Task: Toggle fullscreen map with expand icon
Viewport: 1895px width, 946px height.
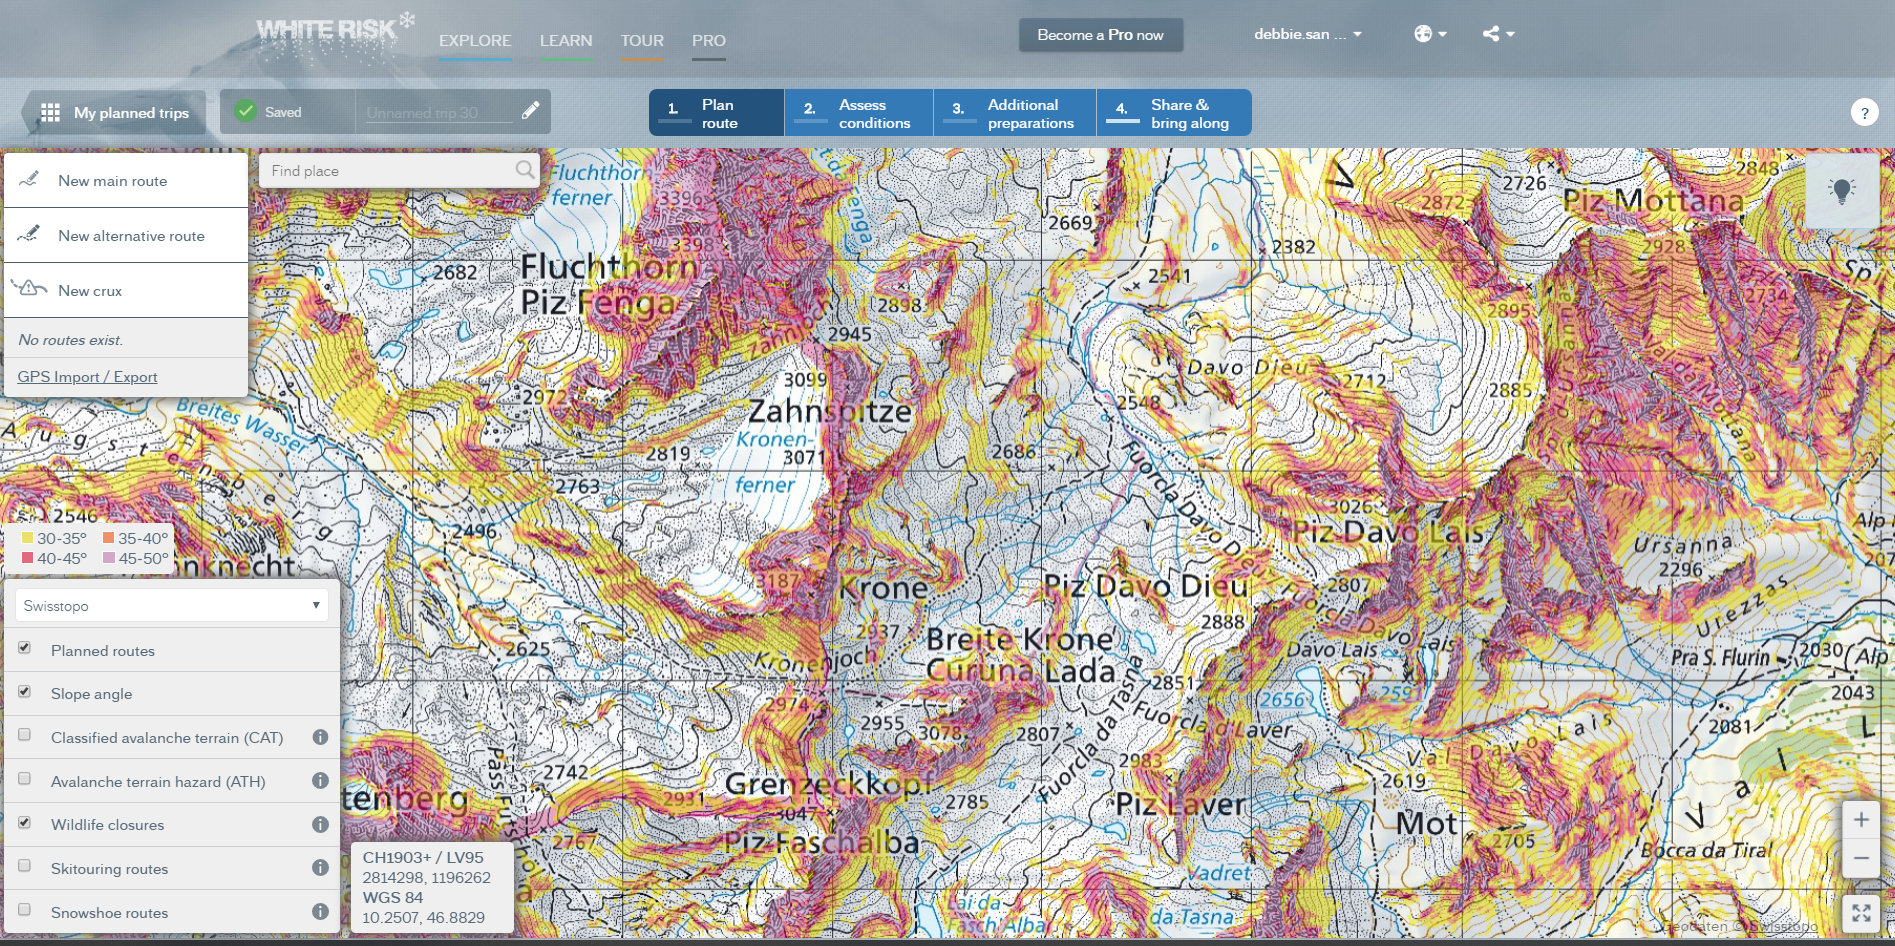Action: tap(1860, 913)
